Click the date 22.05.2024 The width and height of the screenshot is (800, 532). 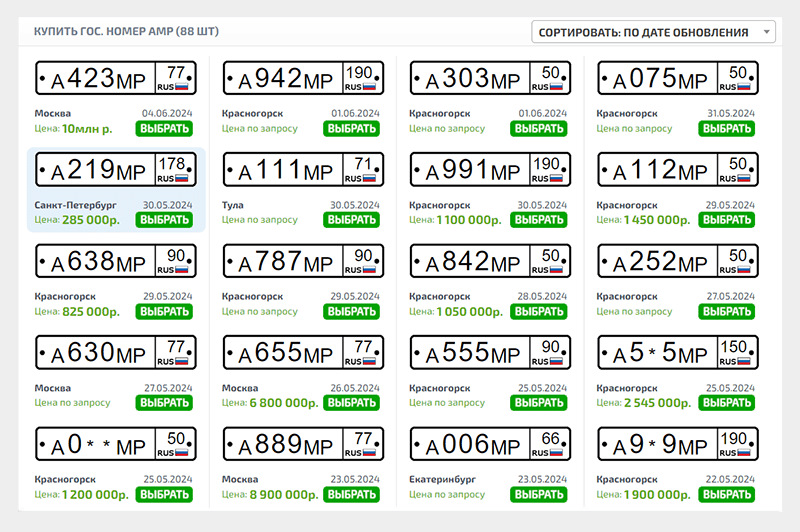[730, 479]
